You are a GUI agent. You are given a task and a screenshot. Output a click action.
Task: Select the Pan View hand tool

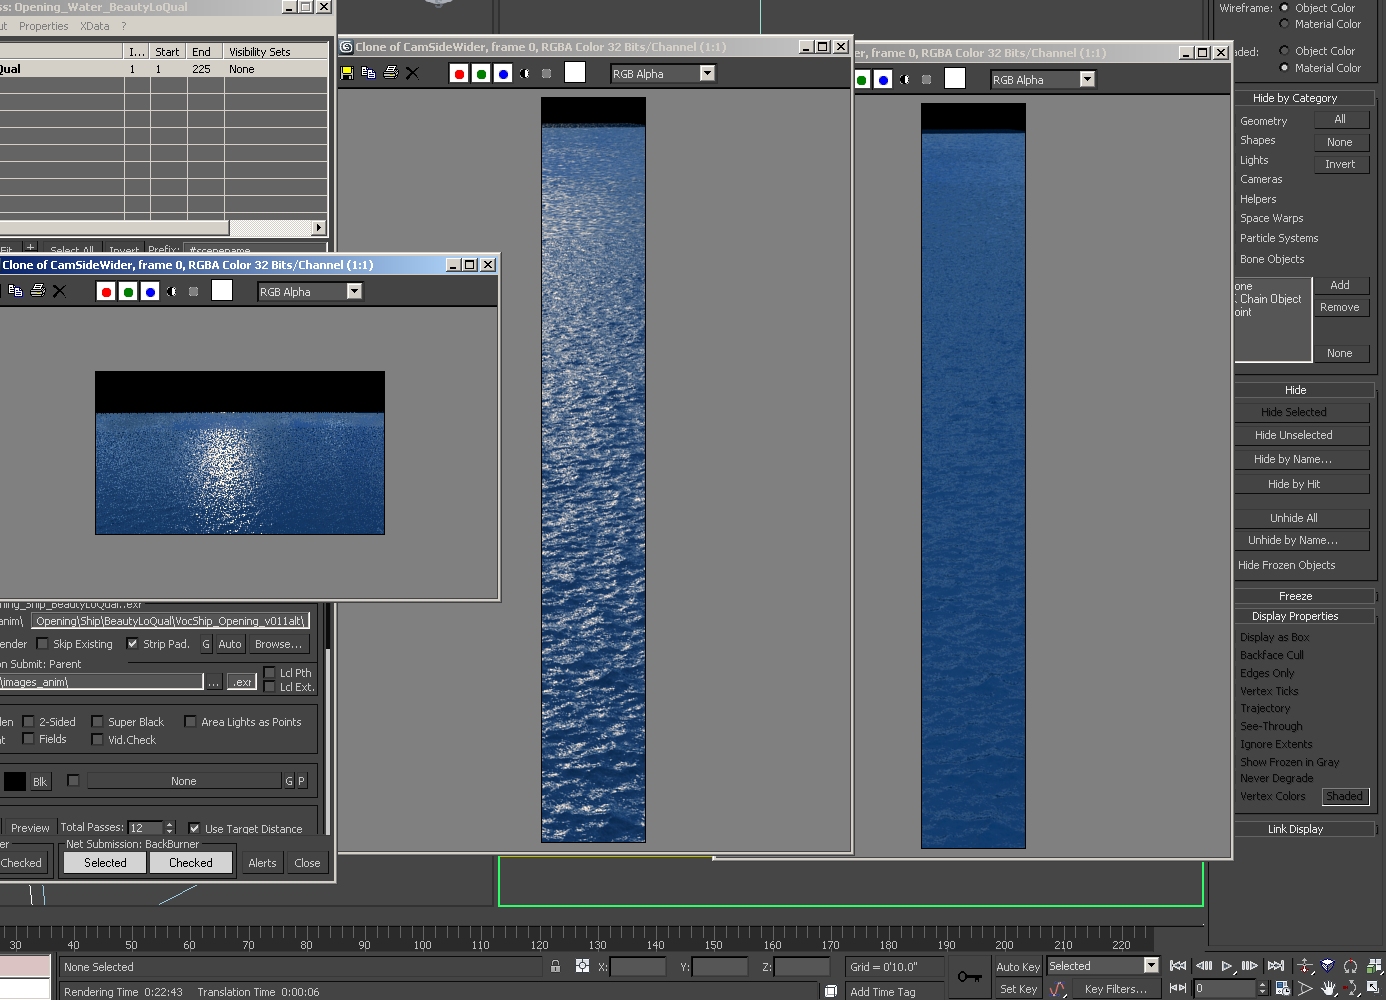(x=1328, y=988)
